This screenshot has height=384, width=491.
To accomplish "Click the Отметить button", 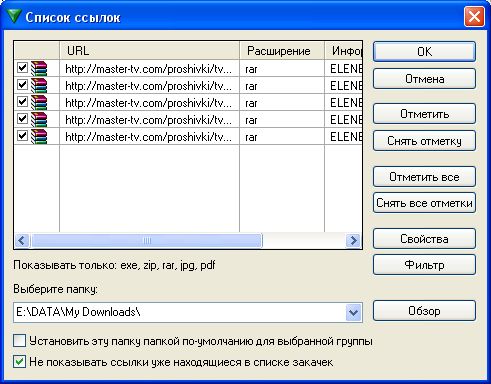I will 424,114.
